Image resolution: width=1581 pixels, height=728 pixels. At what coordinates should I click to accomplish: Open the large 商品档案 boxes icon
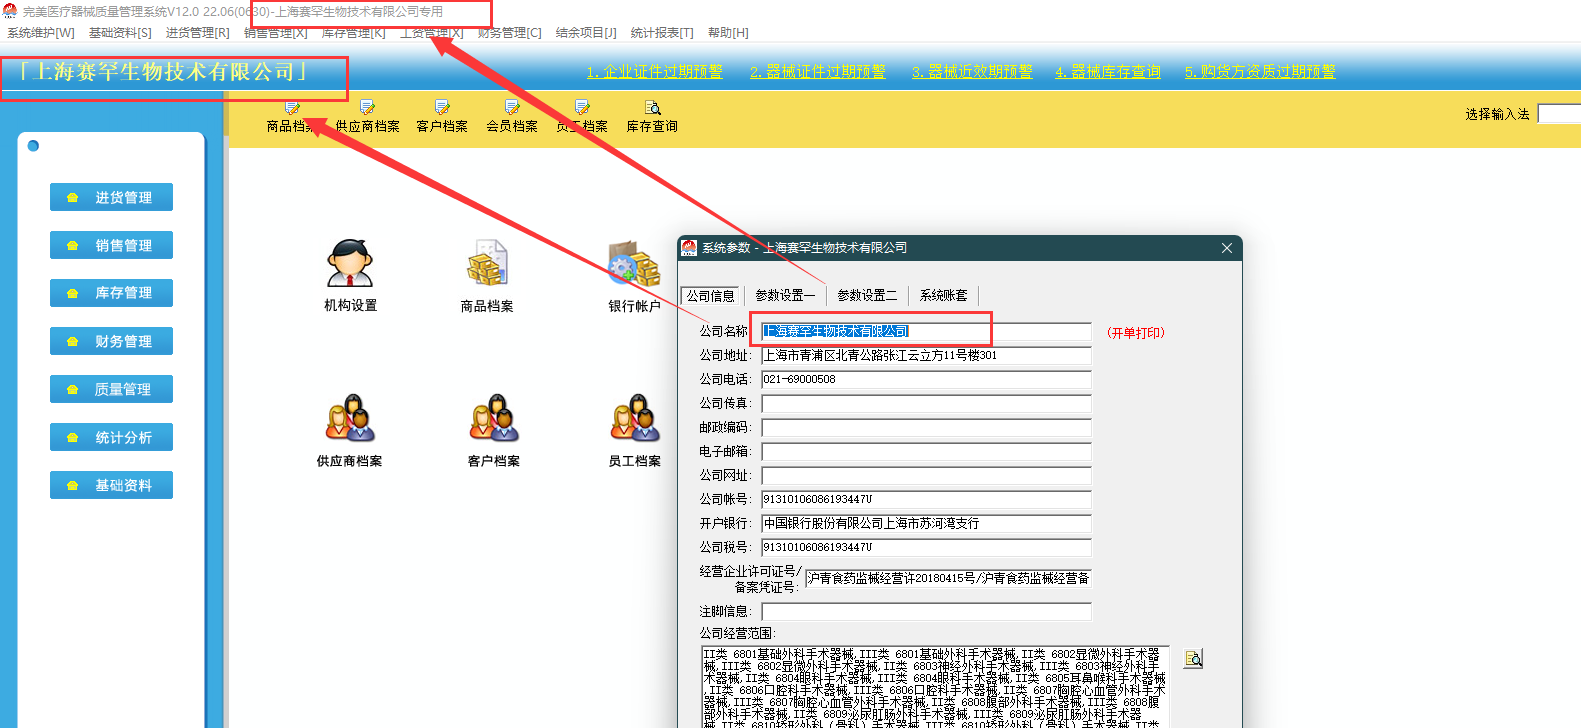coord(487,276)
